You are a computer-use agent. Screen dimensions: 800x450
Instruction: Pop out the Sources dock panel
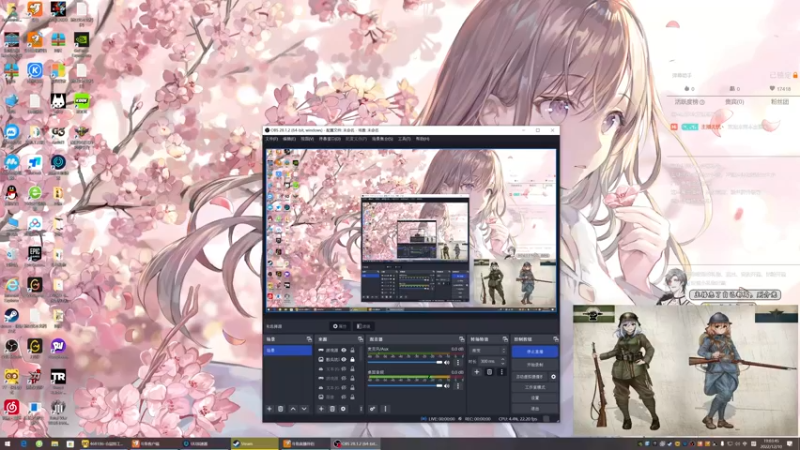coord(360,339)
